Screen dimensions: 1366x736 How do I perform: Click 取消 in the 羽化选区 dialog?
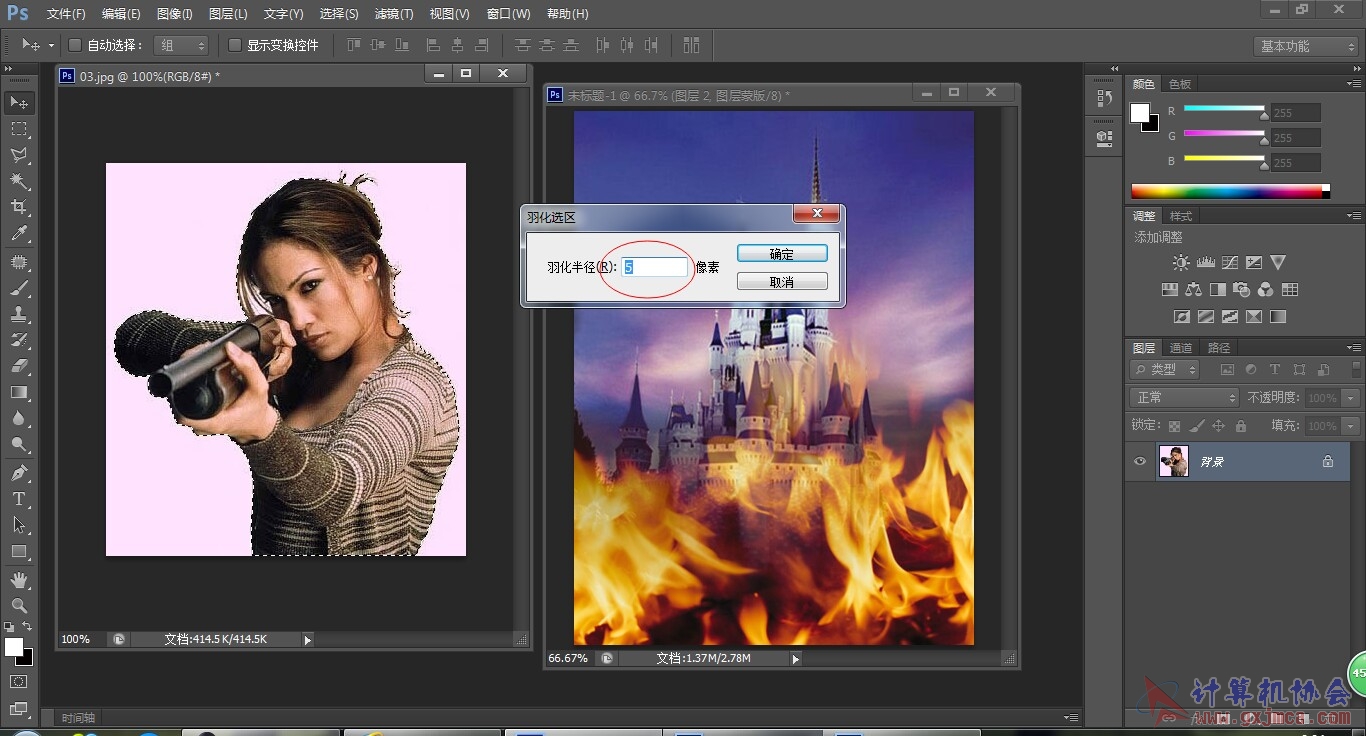click(x=782, y=282)
